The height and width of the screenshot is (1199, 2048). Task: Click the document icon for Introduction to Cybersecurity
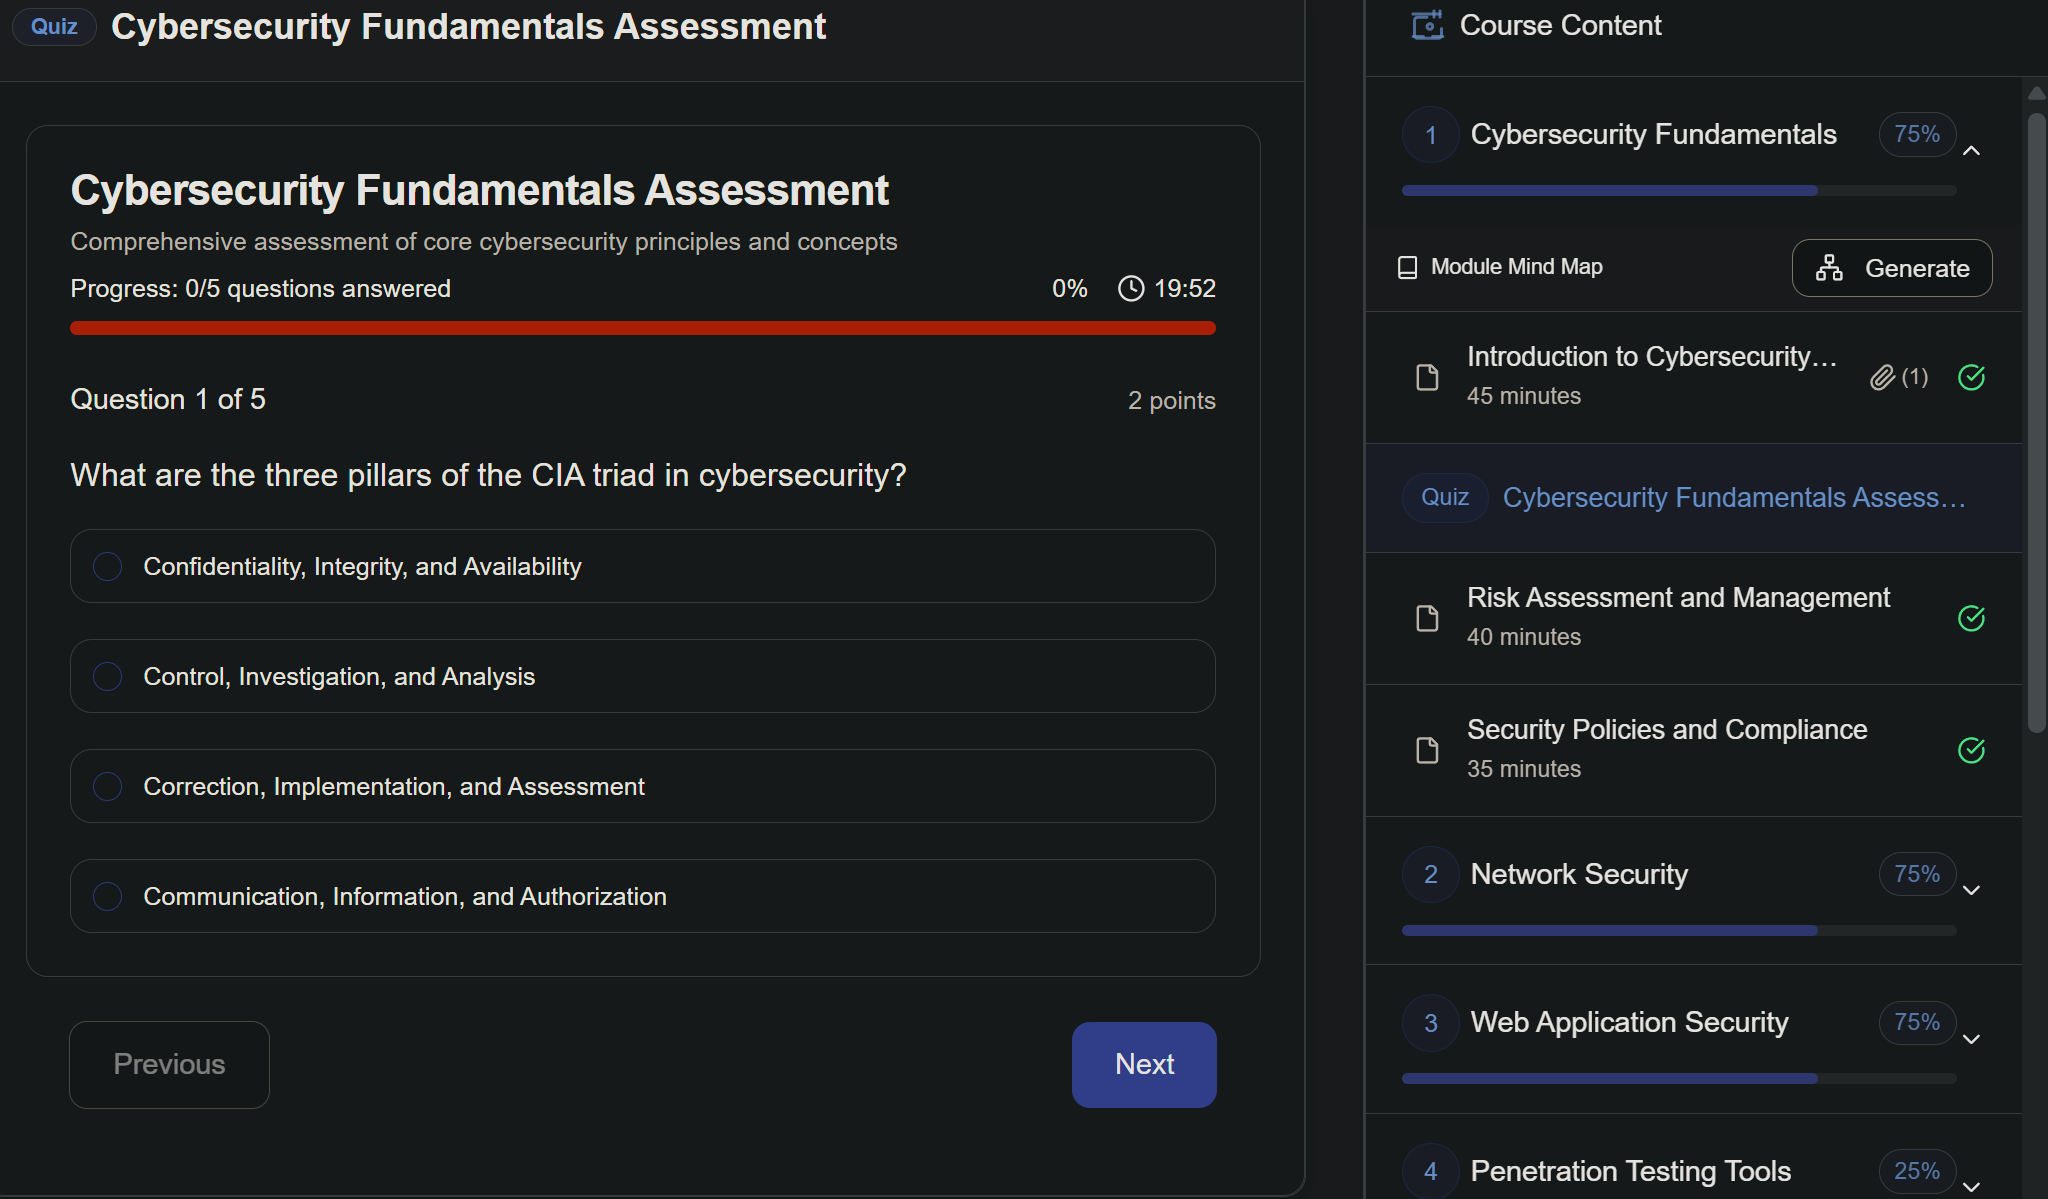(x=1427, y=377)
